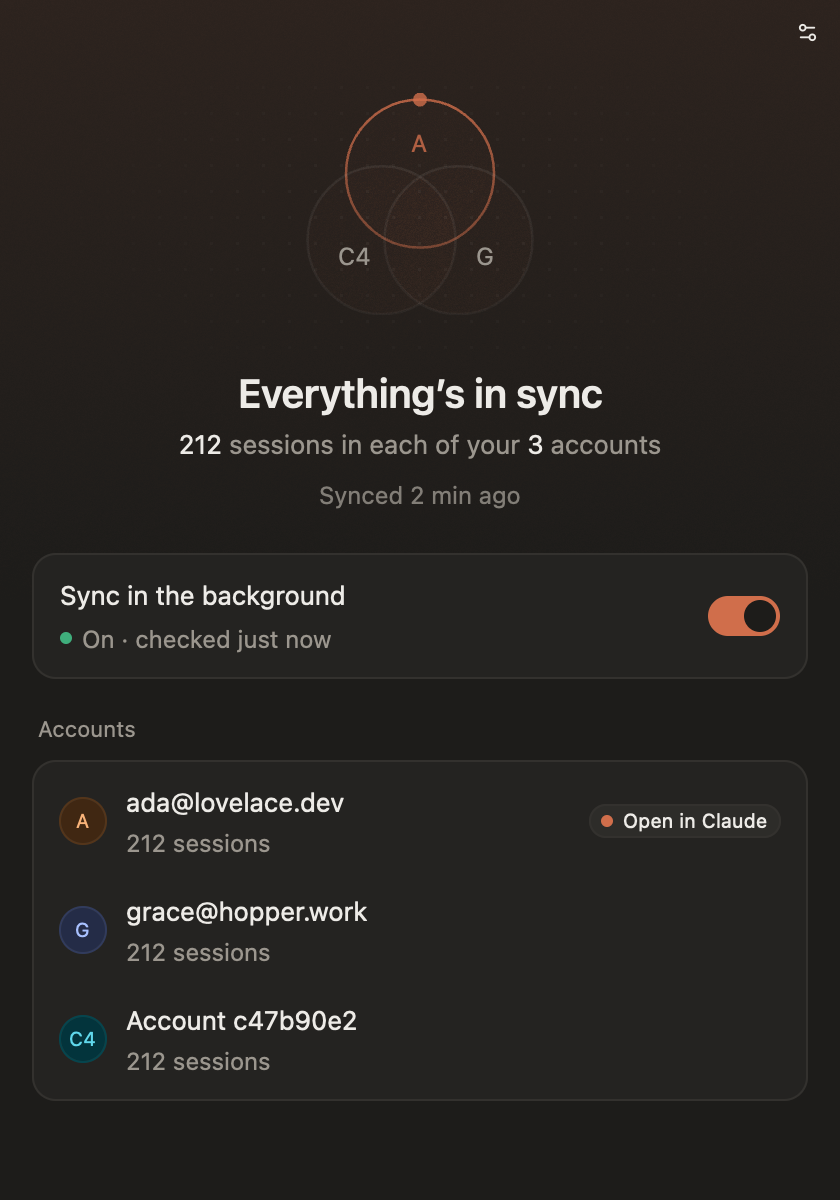
Task: Click the Accounts section heading
Action: click(87, 729)
